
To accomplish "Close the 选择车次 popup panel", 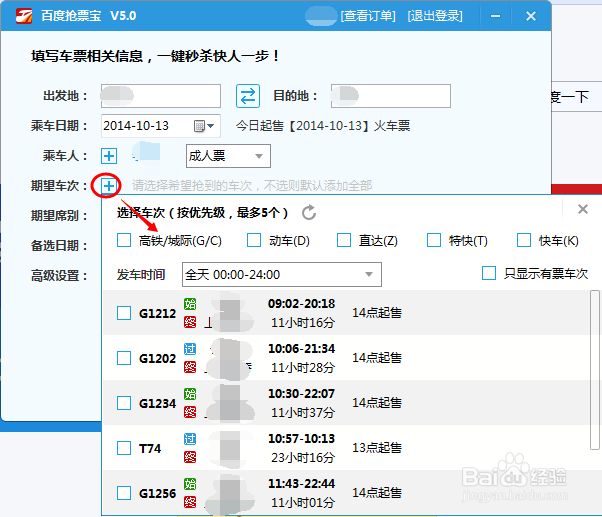I will [583, 209].
